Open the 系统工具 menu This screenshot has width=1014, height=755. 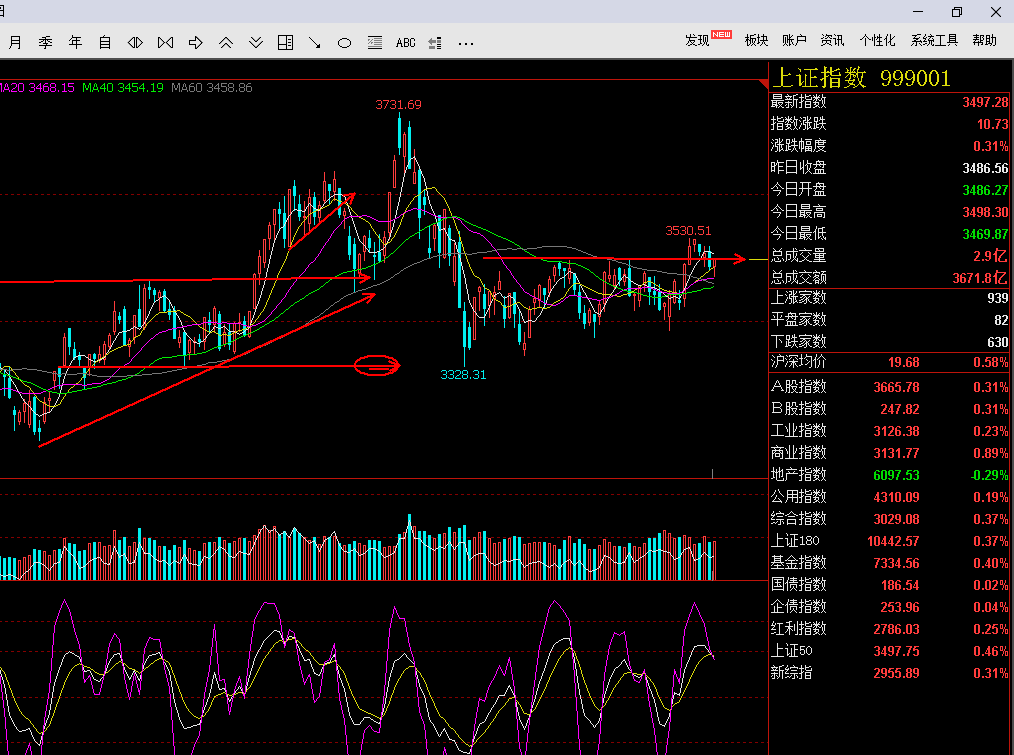[934, 40]
